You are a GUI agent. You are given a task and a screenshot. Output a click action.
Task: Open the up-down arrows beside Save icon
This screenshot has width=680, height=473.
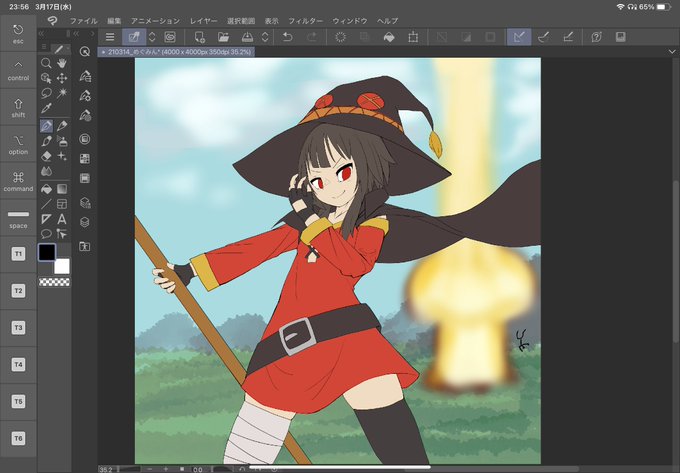[x=265, y=37]
